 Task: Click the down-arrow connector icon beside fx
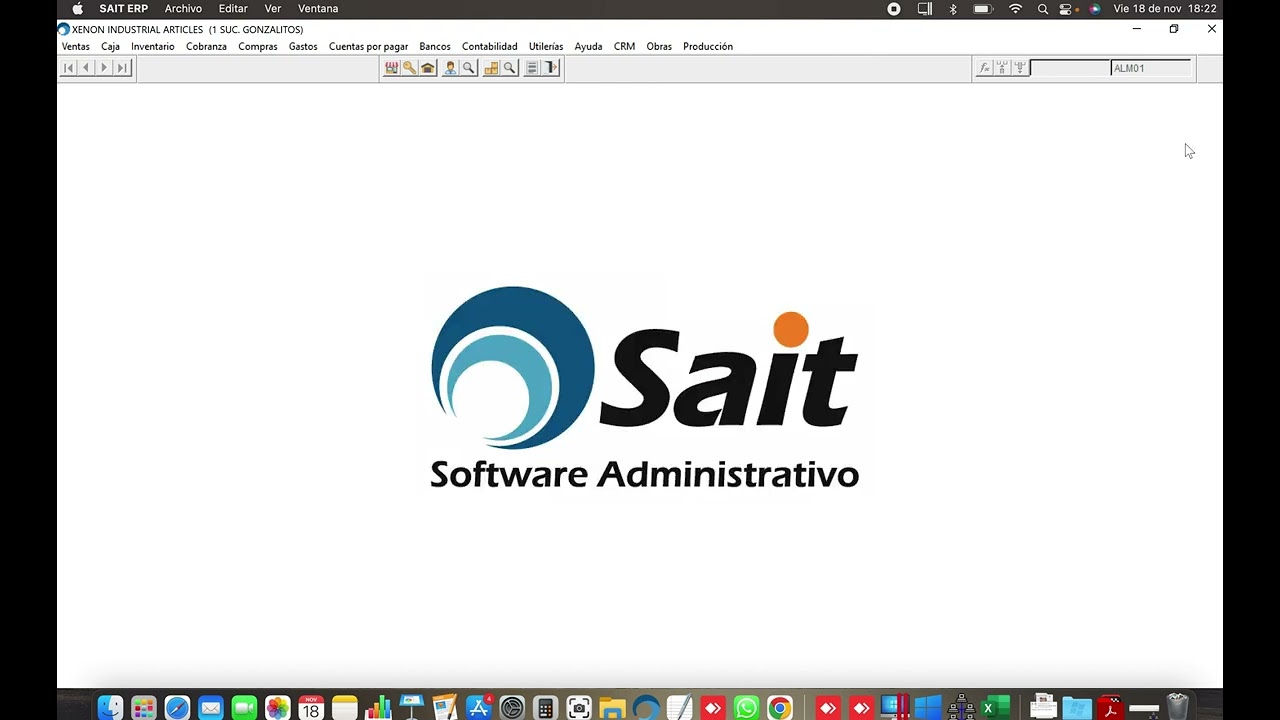click(x=1020, y=68)
